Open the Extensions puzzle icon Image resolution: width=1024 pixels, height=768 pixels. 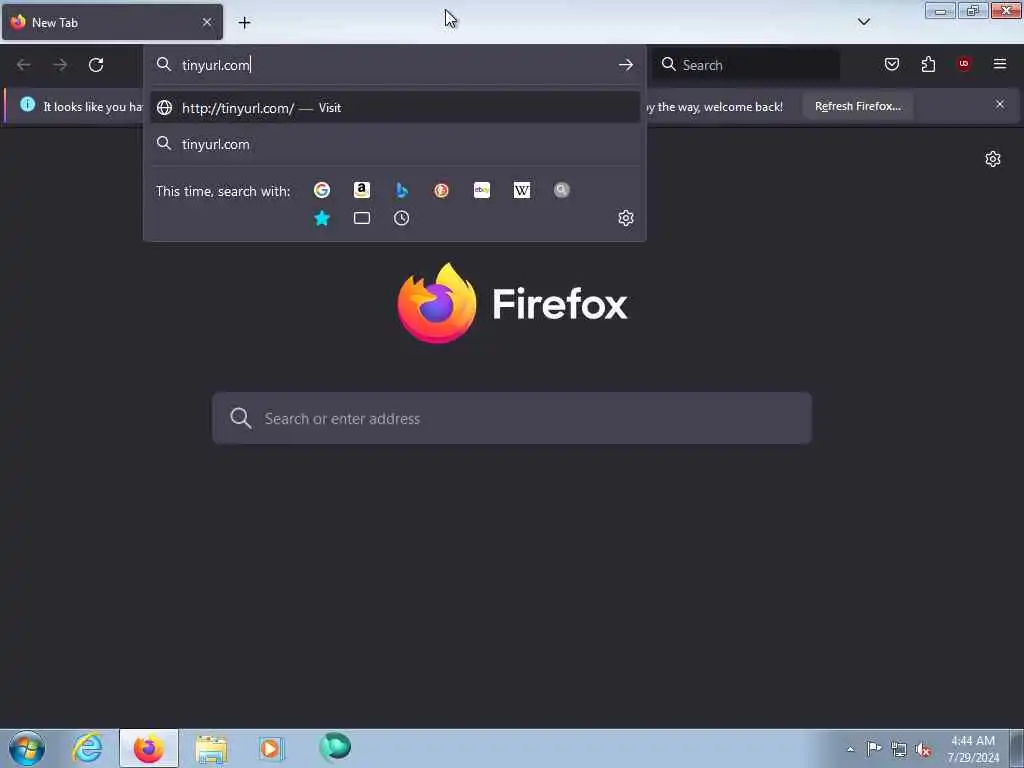(x=928, y=64)
